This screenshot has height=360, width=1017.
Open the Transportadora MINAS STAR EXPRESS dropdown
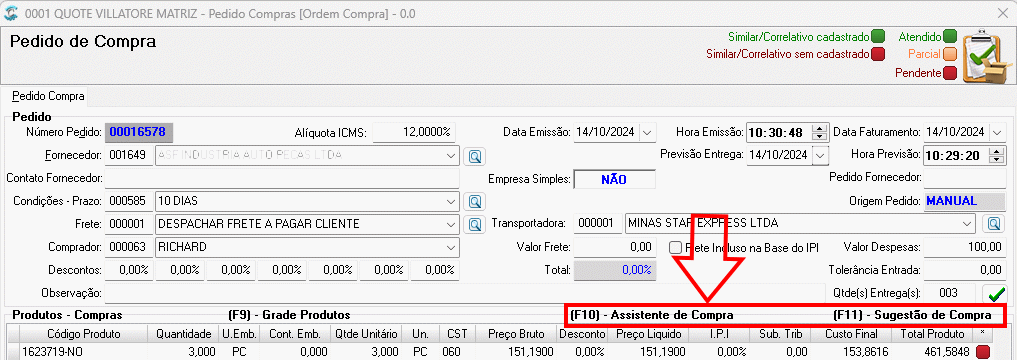[x=968, y=224]
